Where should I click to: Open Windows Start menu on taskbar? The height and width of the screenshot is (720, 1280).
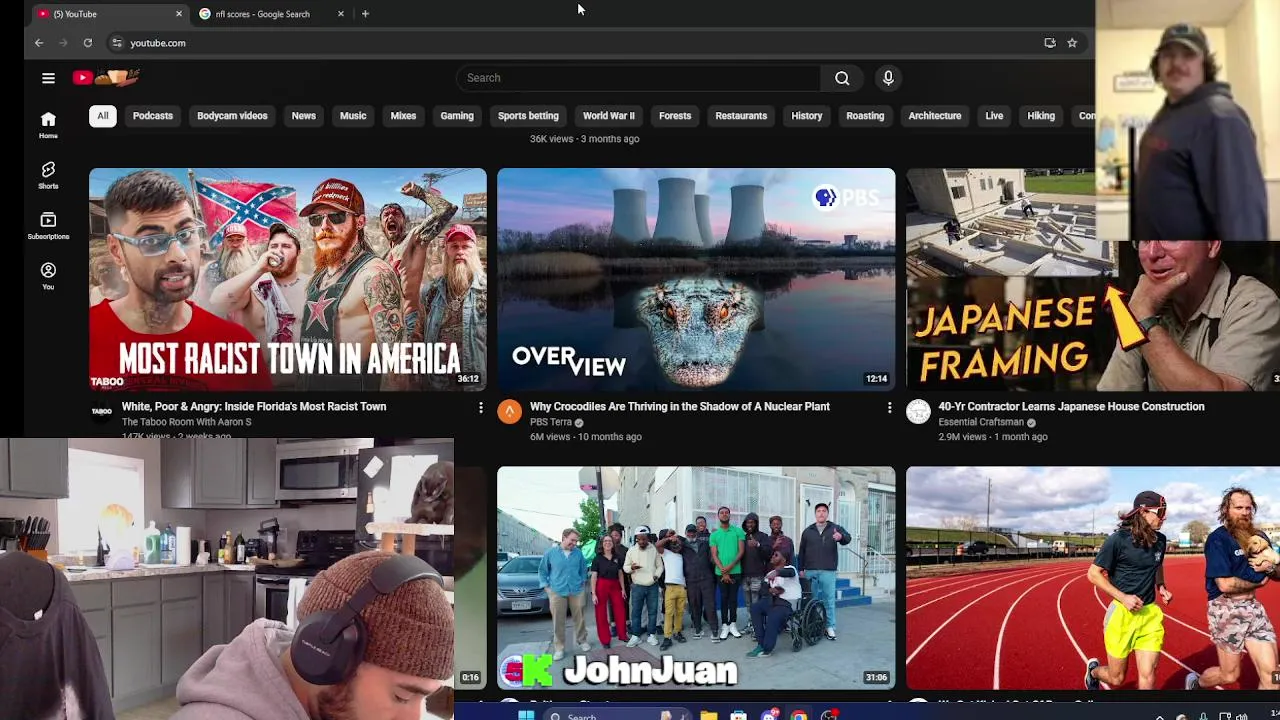[x=526, y=714]
